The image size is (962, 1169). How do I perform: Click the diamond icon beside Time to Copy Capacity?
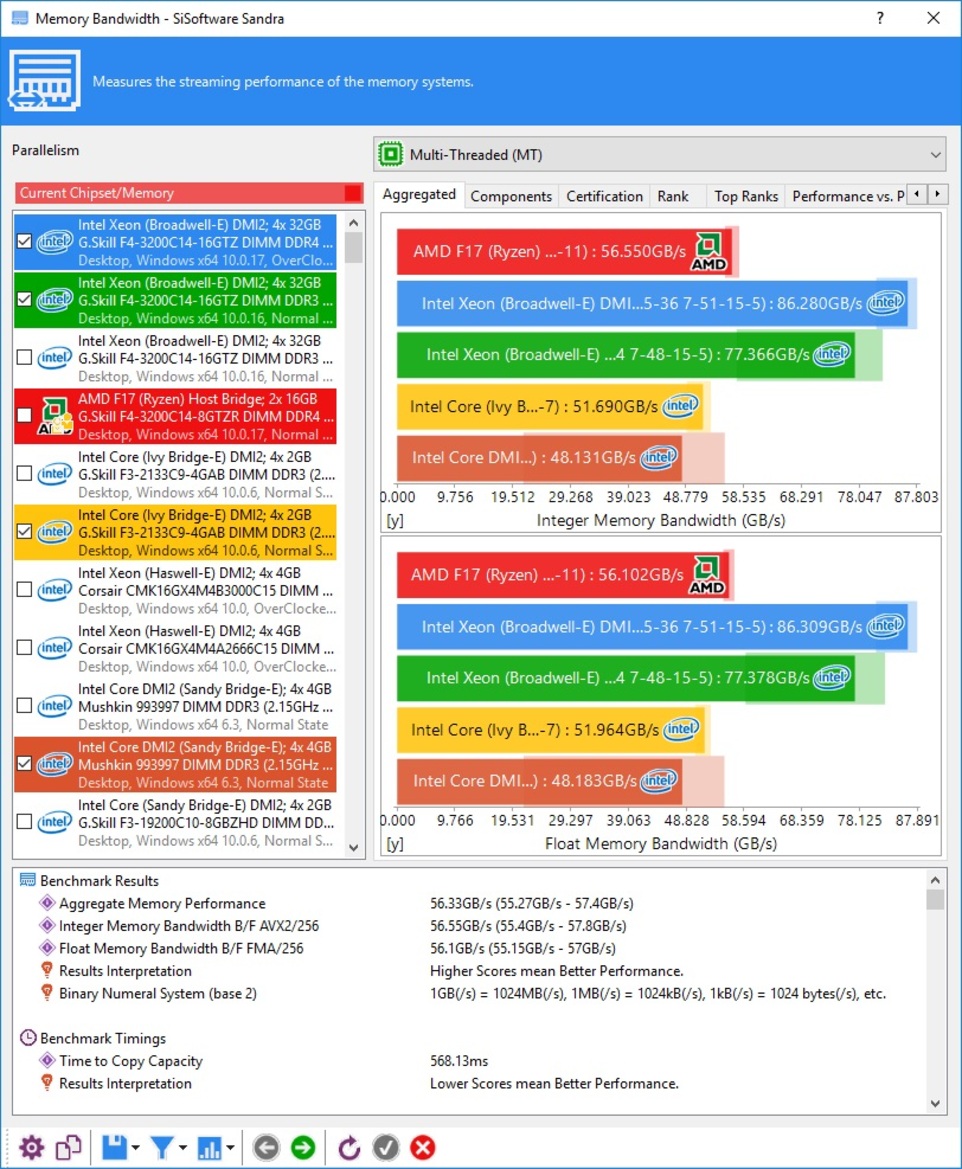click(47, 1060)
